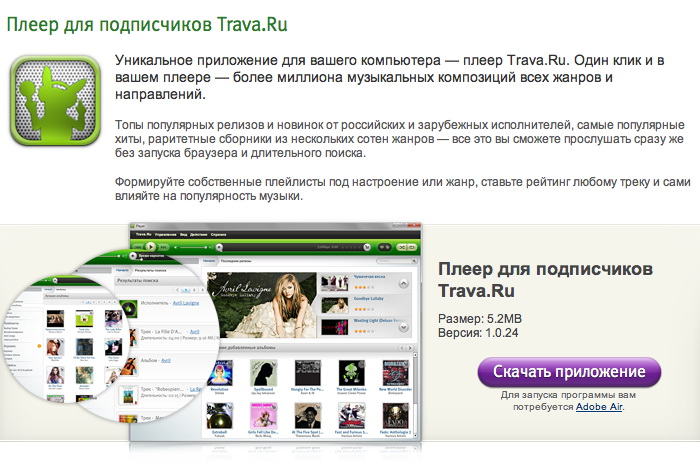The image size is (700, 462).
Task: Open the Adobe Air link
Action: [597, 407]
